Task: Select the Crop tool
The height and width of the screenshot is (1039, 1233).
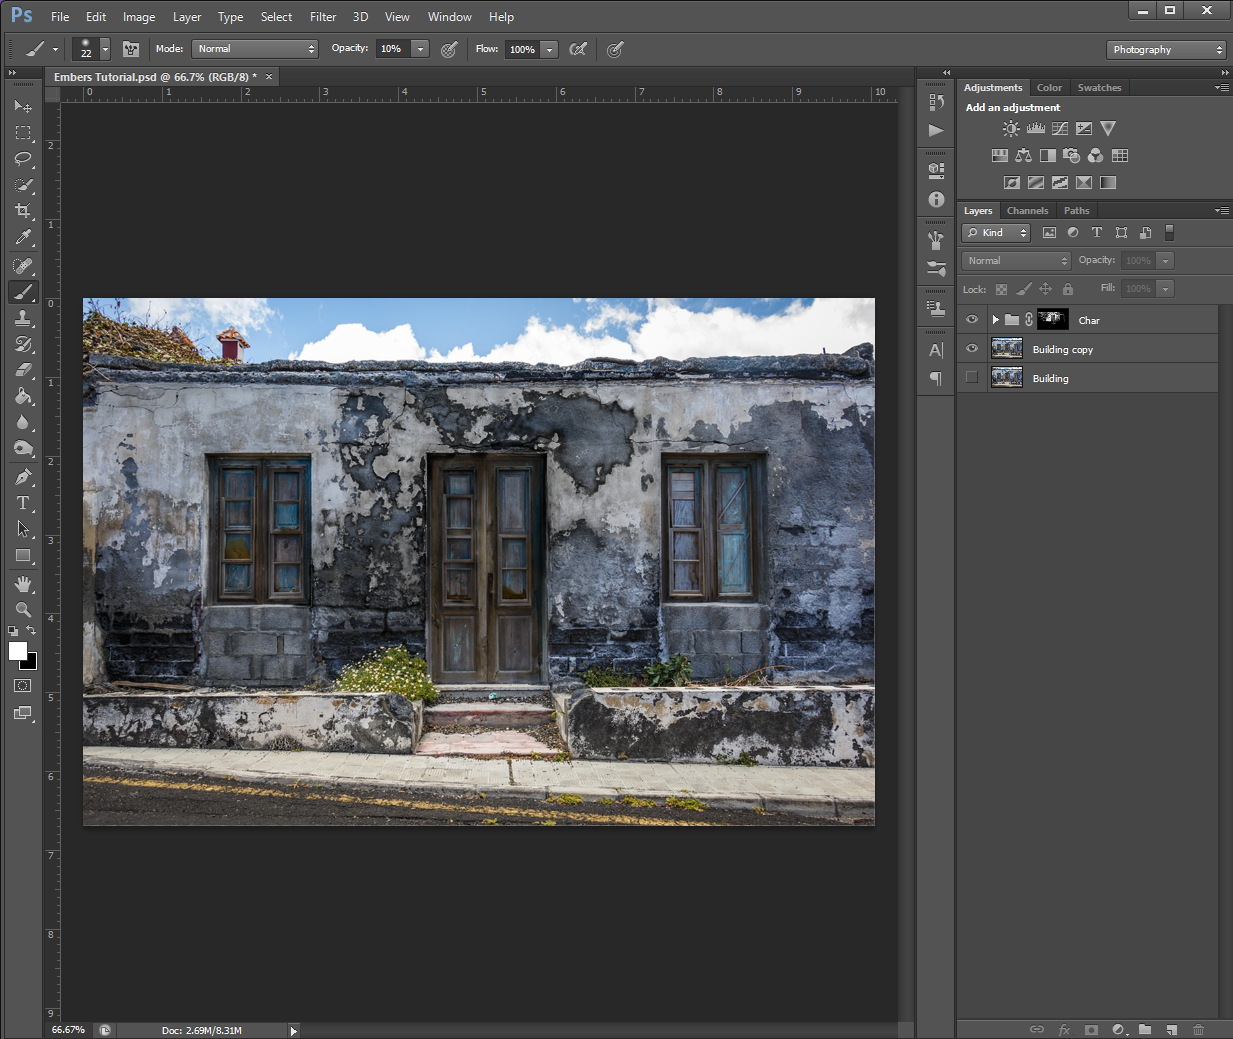Action: pyautogui.click(x=23, y=211)
